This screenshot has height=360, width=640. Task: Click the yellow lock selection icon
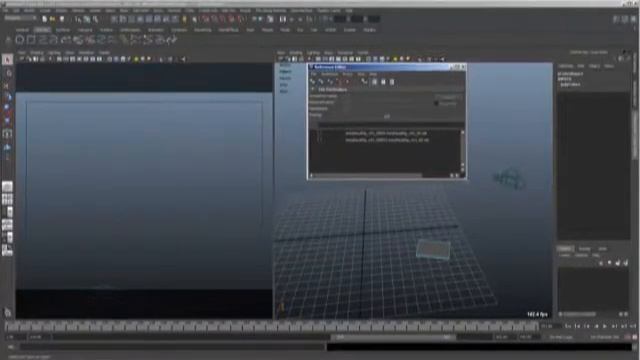pyautogui.click(x=184, y=19)
